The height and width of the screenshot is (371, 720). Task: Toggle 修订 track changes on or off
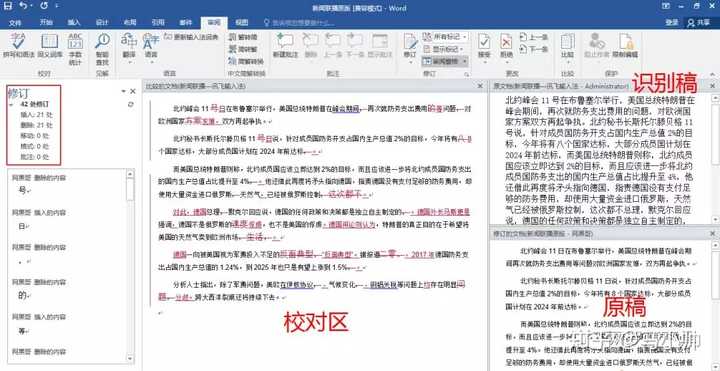410,45
